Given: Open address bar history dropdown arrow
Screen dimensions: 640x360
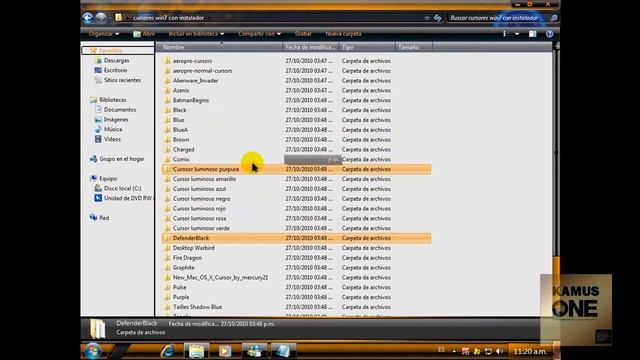Looking at the screenshot, I should click(427, 18).
